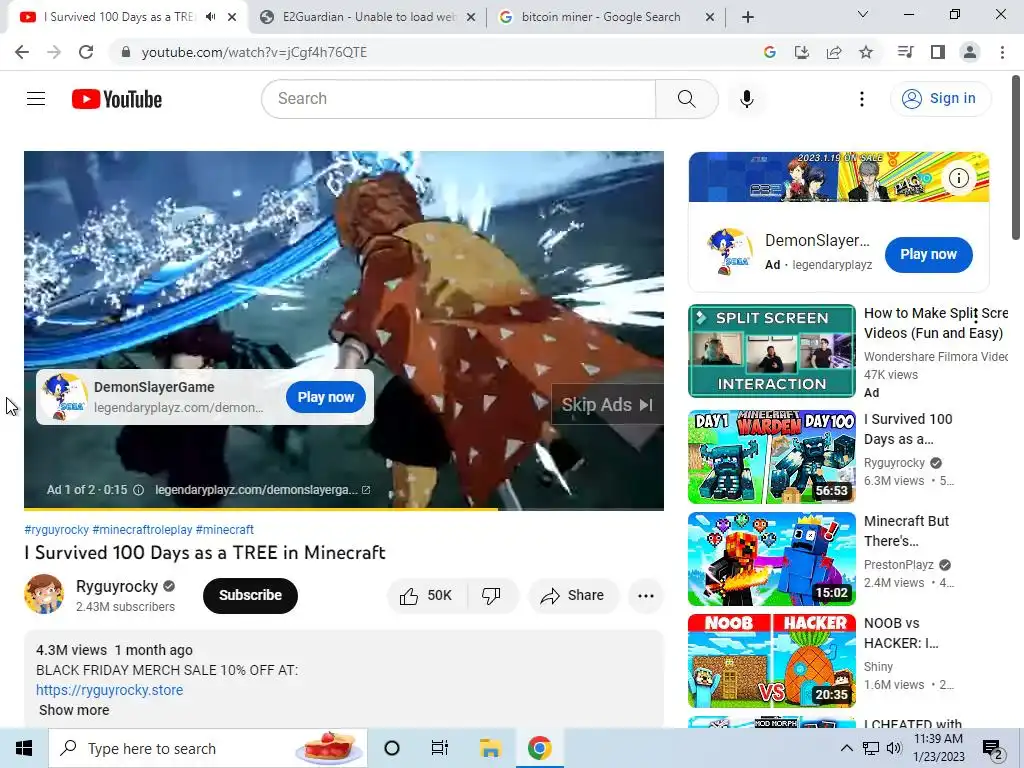Close the E2Guardian tab
Image resolution: width=1024 pixels, height=768 pixels.
[471, 18]
